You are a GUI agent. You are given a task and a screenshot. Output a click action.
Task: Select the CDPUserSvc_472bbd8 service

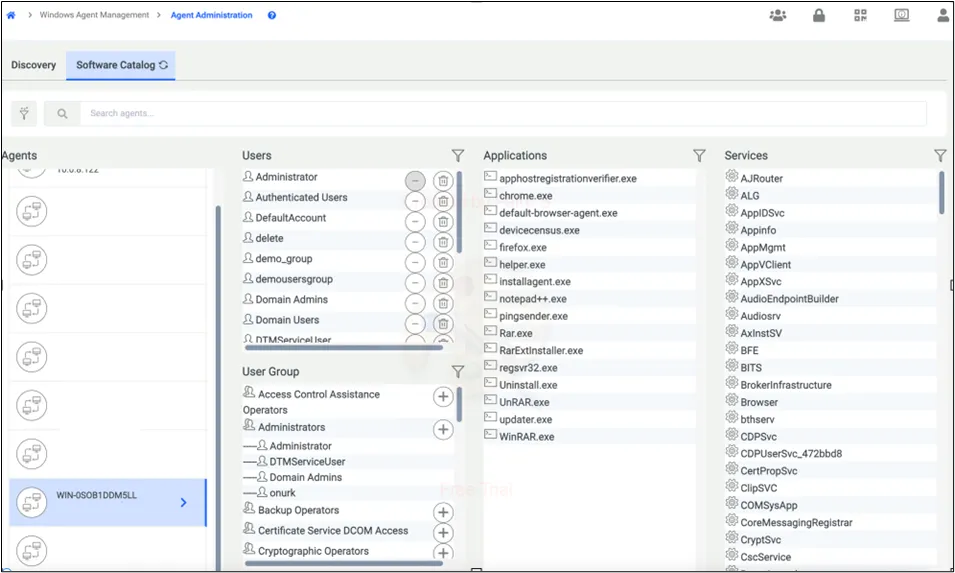[x=792, y=454]
